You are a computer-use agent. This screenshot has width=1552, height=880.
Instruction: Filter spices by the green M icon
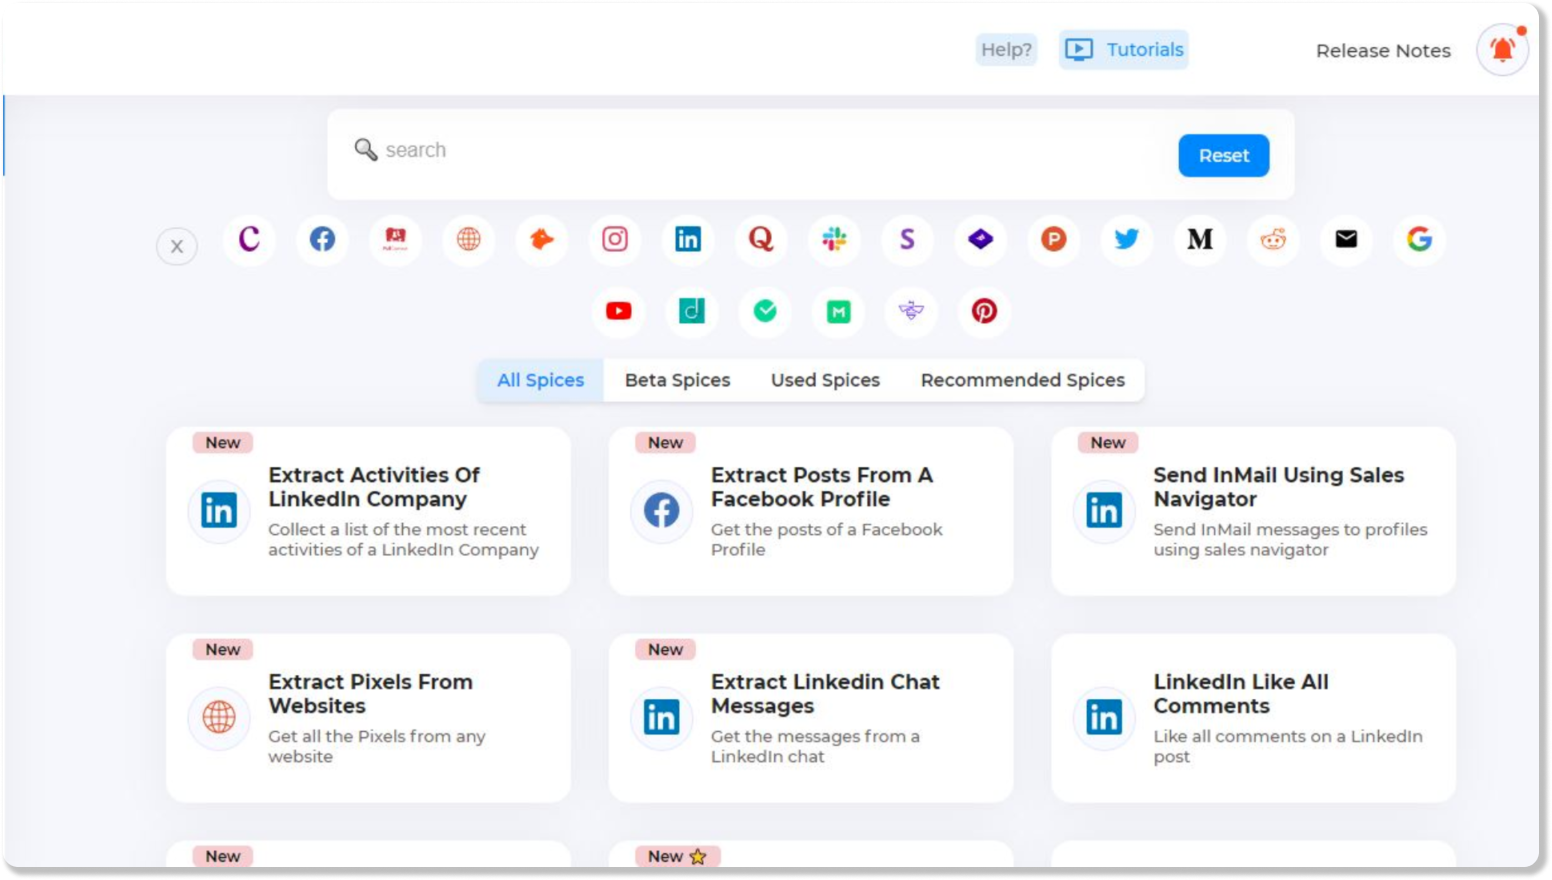(x=838, y=311)
